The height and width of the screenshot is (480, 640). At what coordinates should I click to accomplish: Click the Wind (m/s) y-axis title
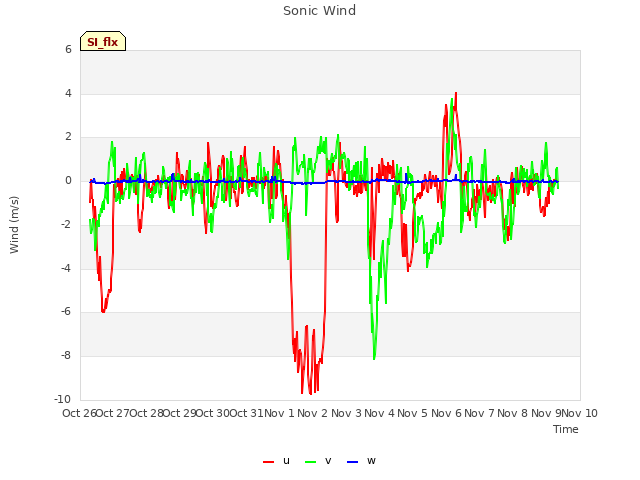(14, 225)
